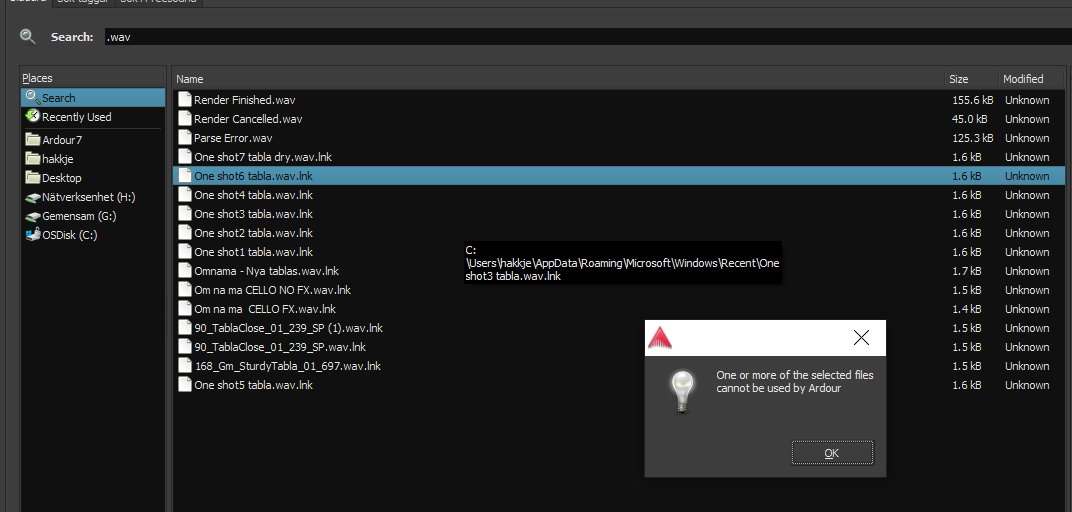
Task: Select the Parse Error.wav file icon
Action: click(x=184, y=138)
